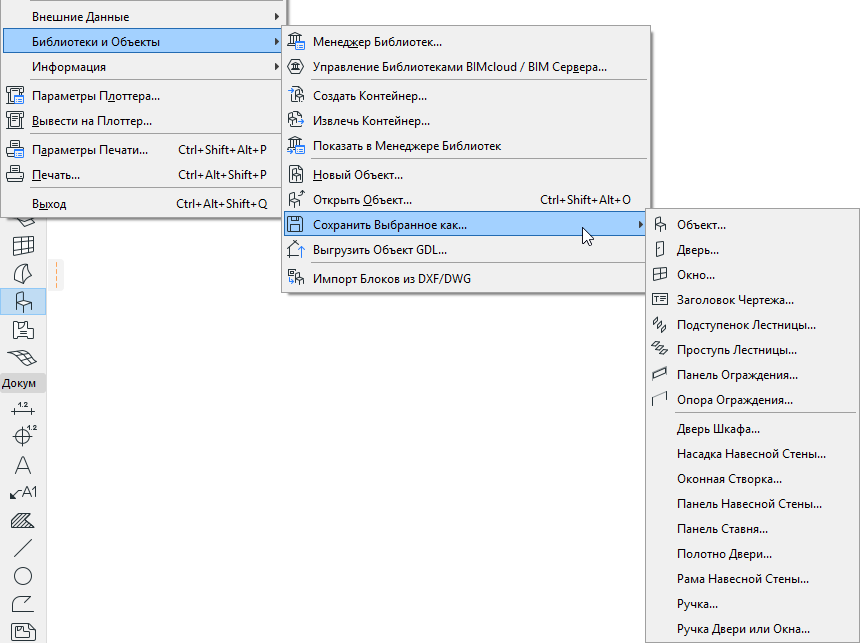Select the Curtain Wall grid tool

coord(23,246)
